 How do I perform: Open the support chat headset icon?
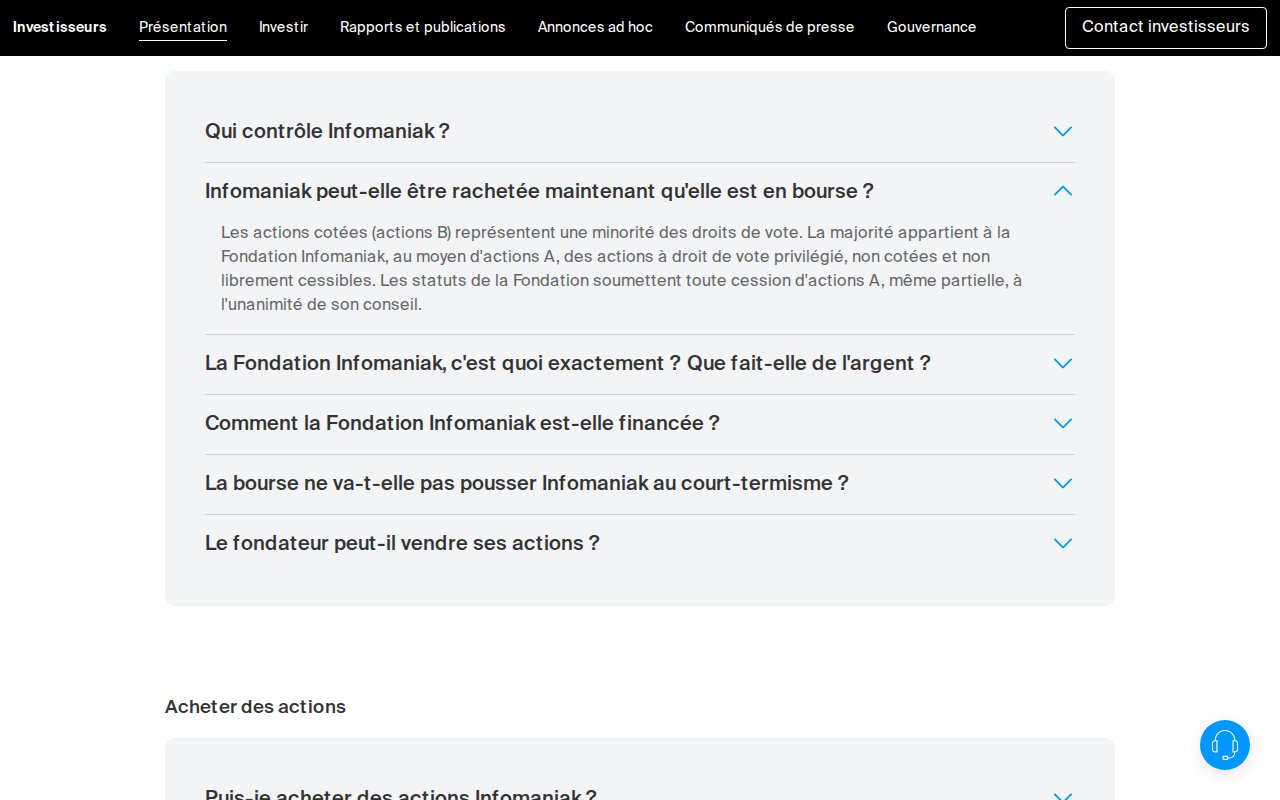(x=1225, y=745)
